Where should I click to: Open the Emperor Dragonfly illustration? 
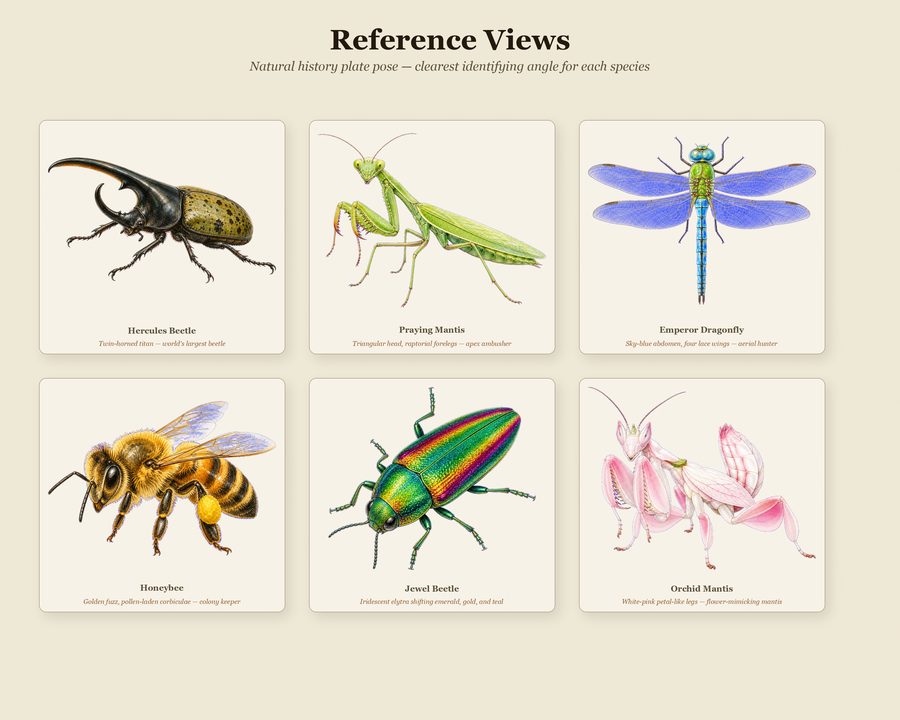(x=702, y=219)
